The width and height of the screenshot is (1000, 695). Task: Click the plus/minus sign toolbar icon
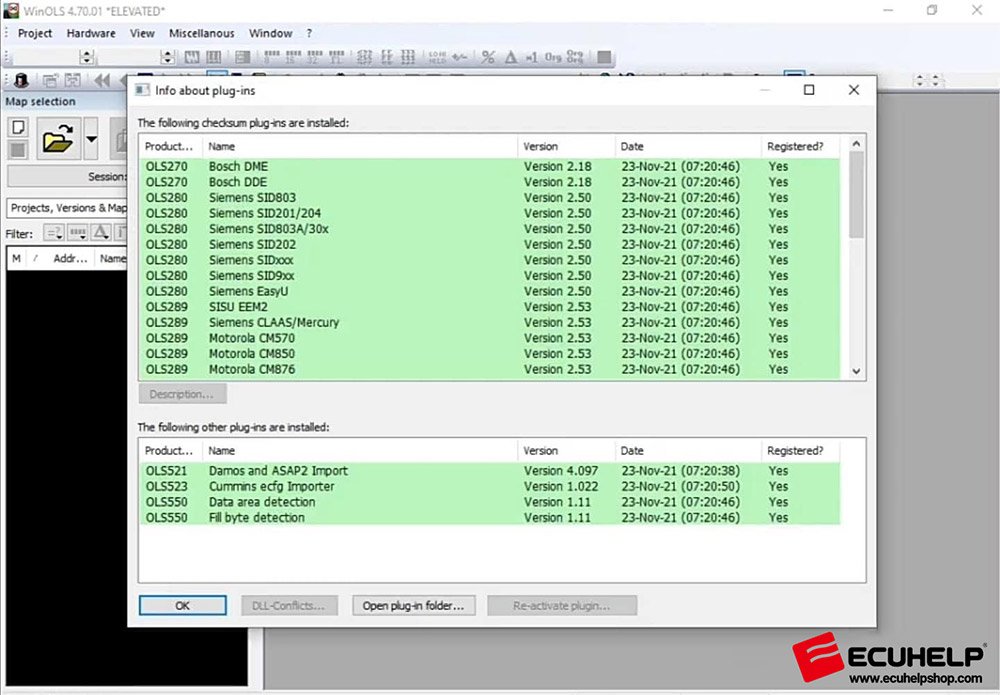(459, 57)
